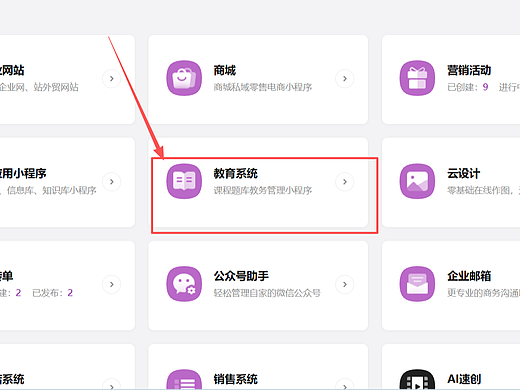Open the 云设计 picture icon
The image size is (520, 390).
pyautogui.click(x=417, y=181)
